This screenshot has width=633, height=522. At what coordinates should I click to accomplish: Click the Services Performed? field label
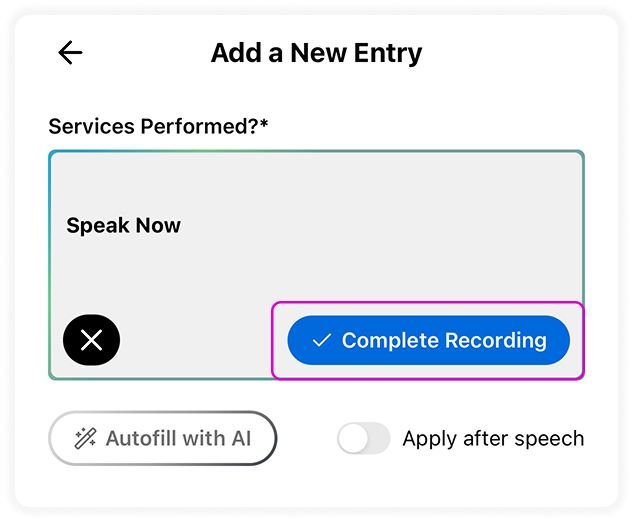153,126
